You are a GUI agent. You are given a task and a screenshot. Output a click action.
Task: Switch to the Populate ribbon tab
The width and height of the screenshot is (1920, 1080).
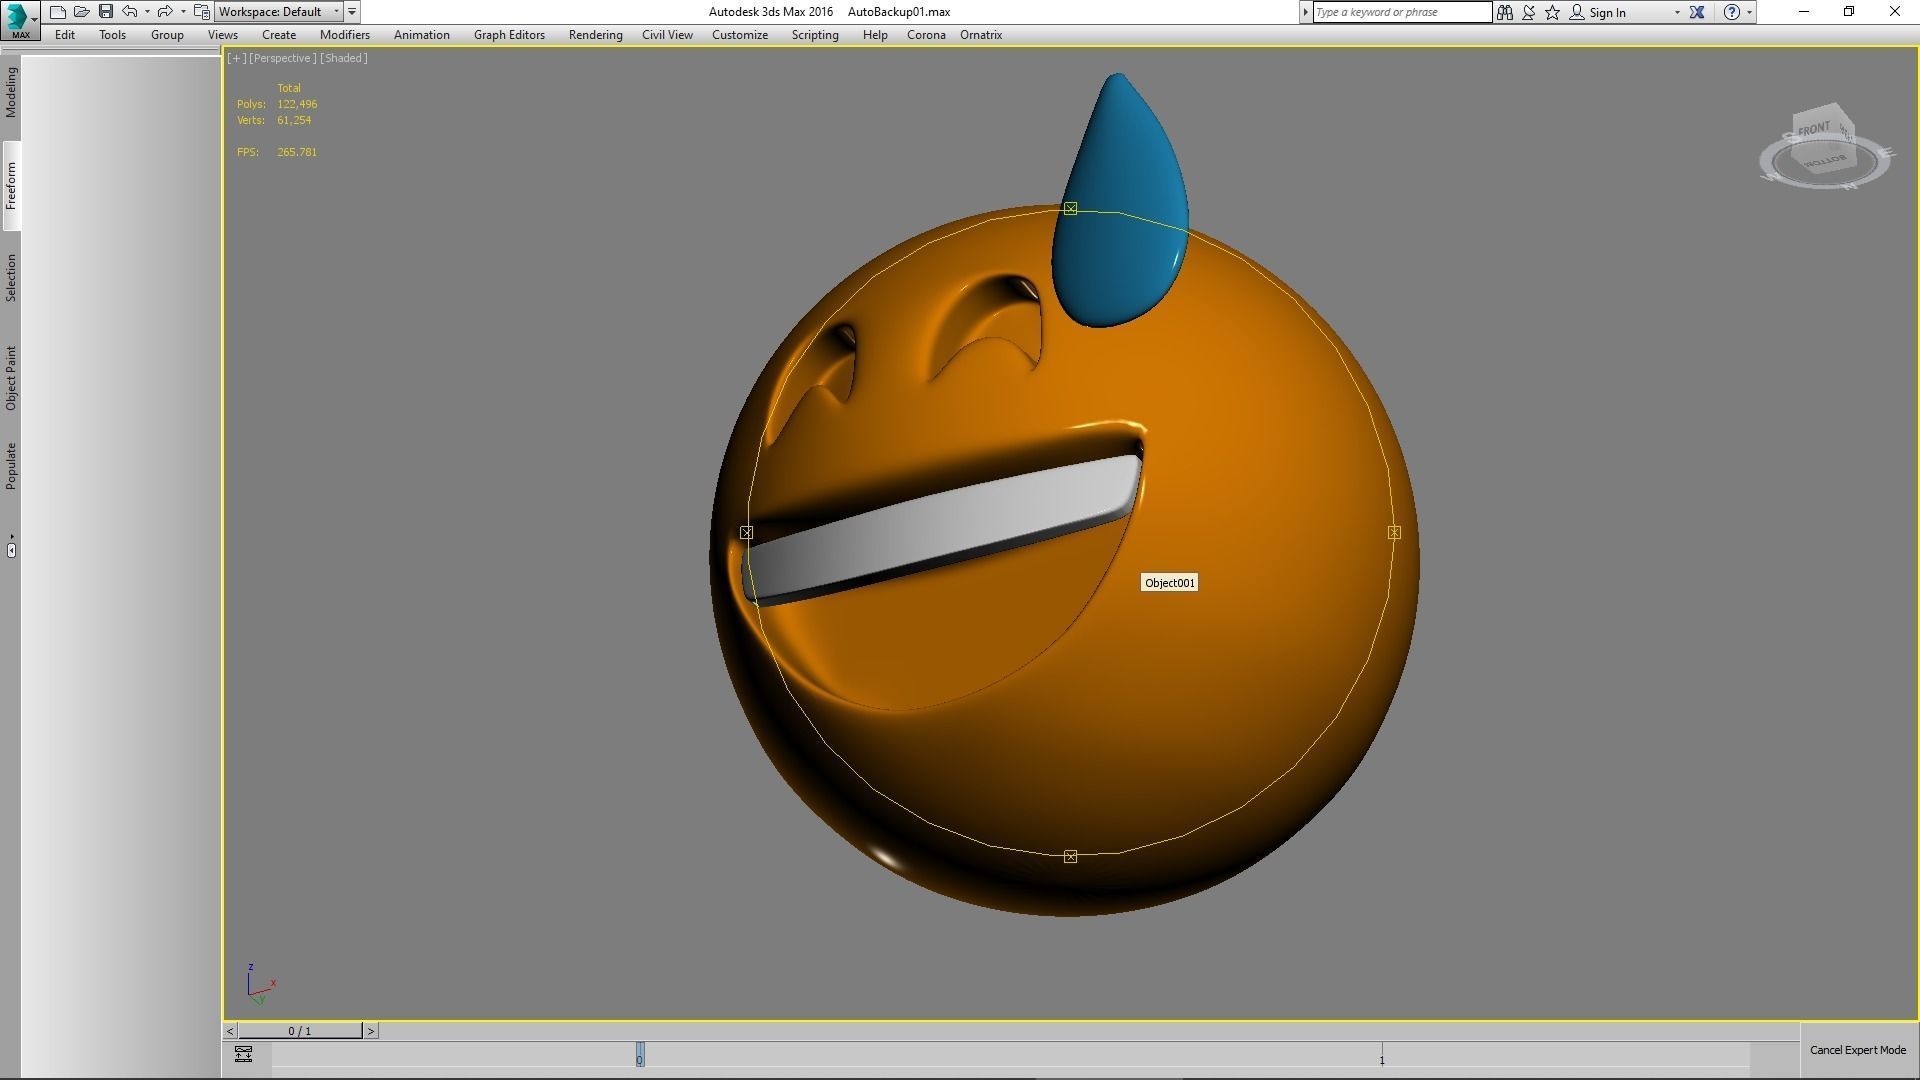(11, 465)
